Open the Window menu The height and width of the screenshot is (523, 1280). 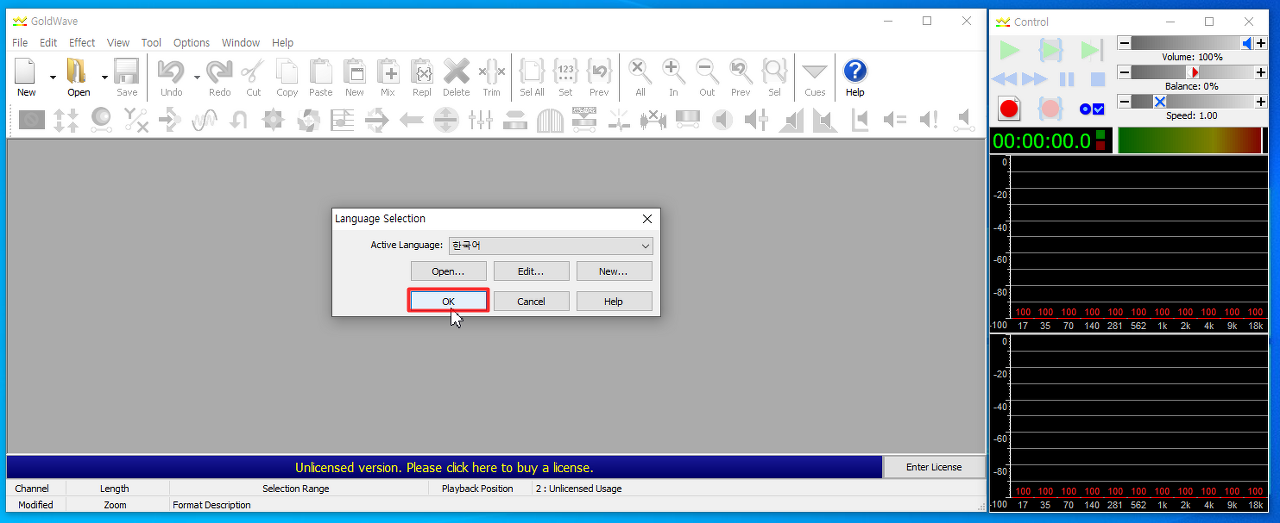(x=241, y=43)
